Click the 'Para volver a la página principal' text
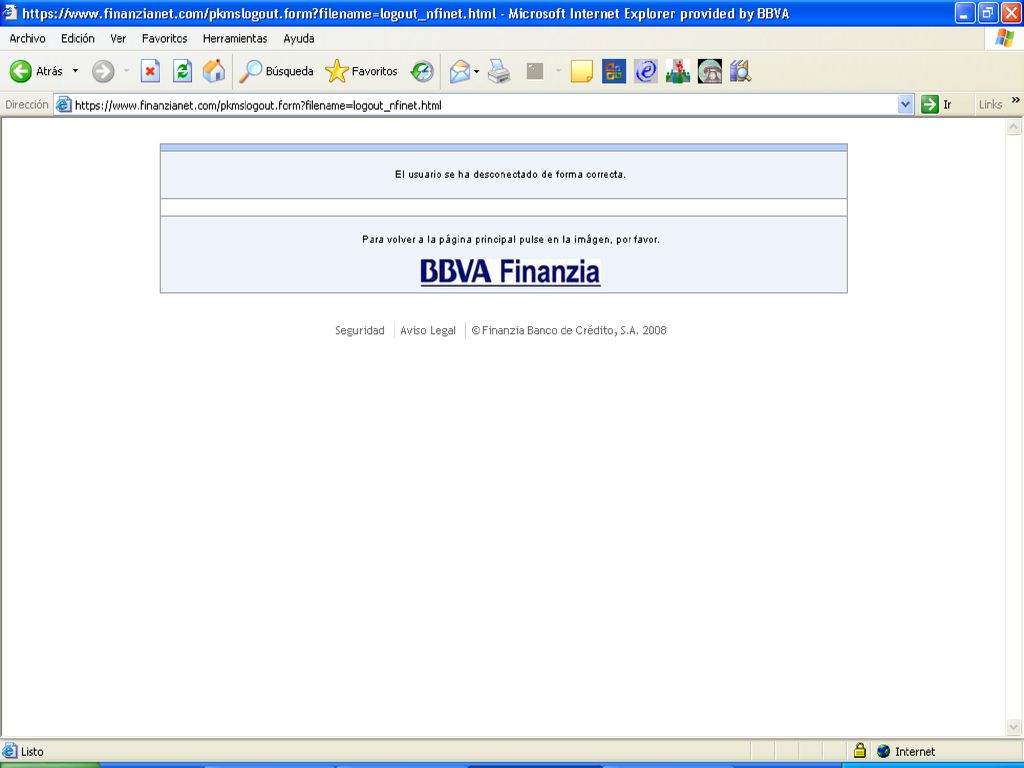This screenshot has height=768, width=1024. point(511,240)
